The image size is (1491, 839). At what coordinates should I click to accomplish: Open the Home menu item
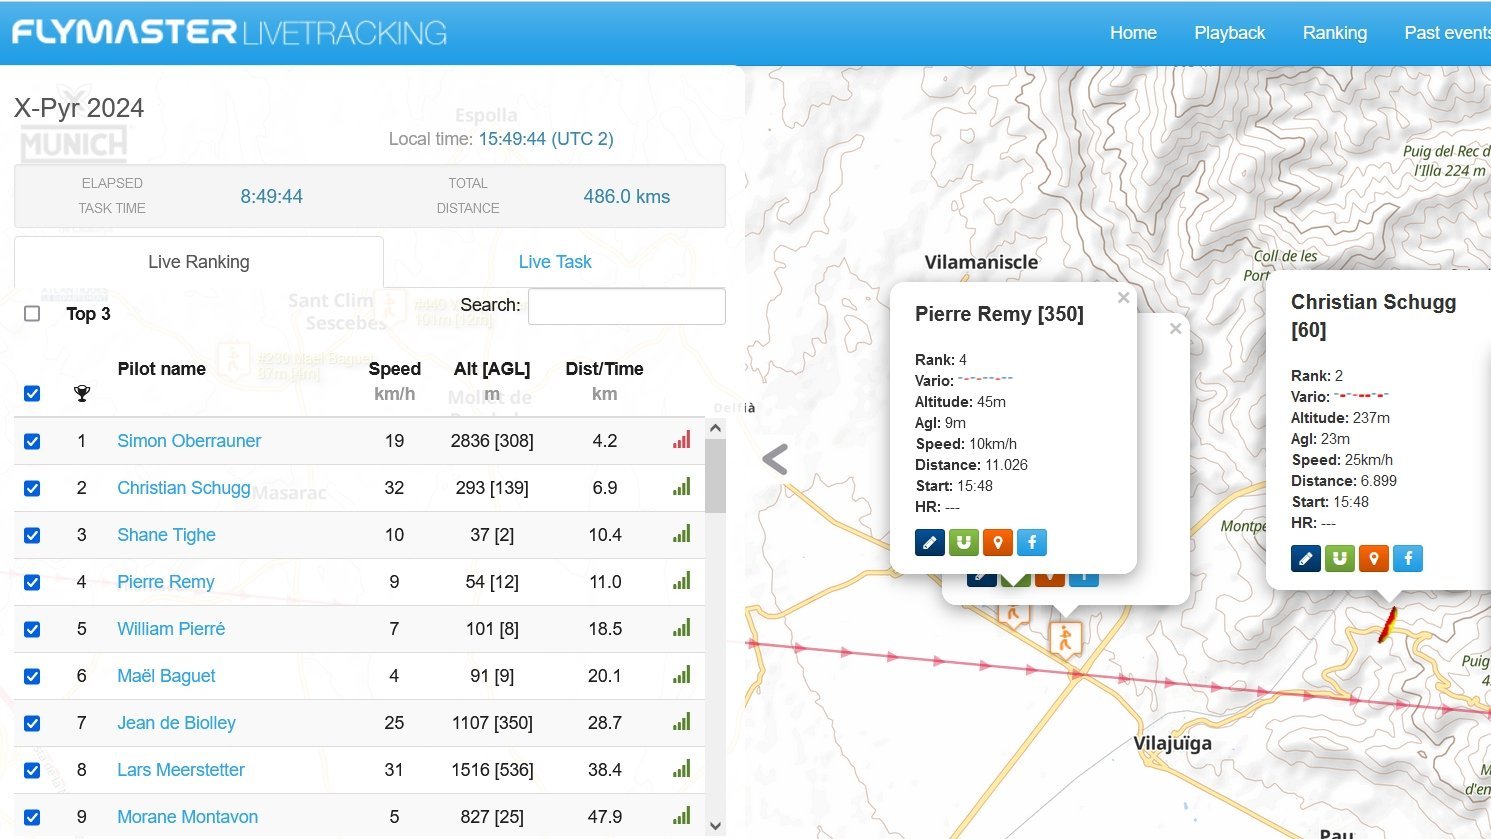coord(1133,33)
